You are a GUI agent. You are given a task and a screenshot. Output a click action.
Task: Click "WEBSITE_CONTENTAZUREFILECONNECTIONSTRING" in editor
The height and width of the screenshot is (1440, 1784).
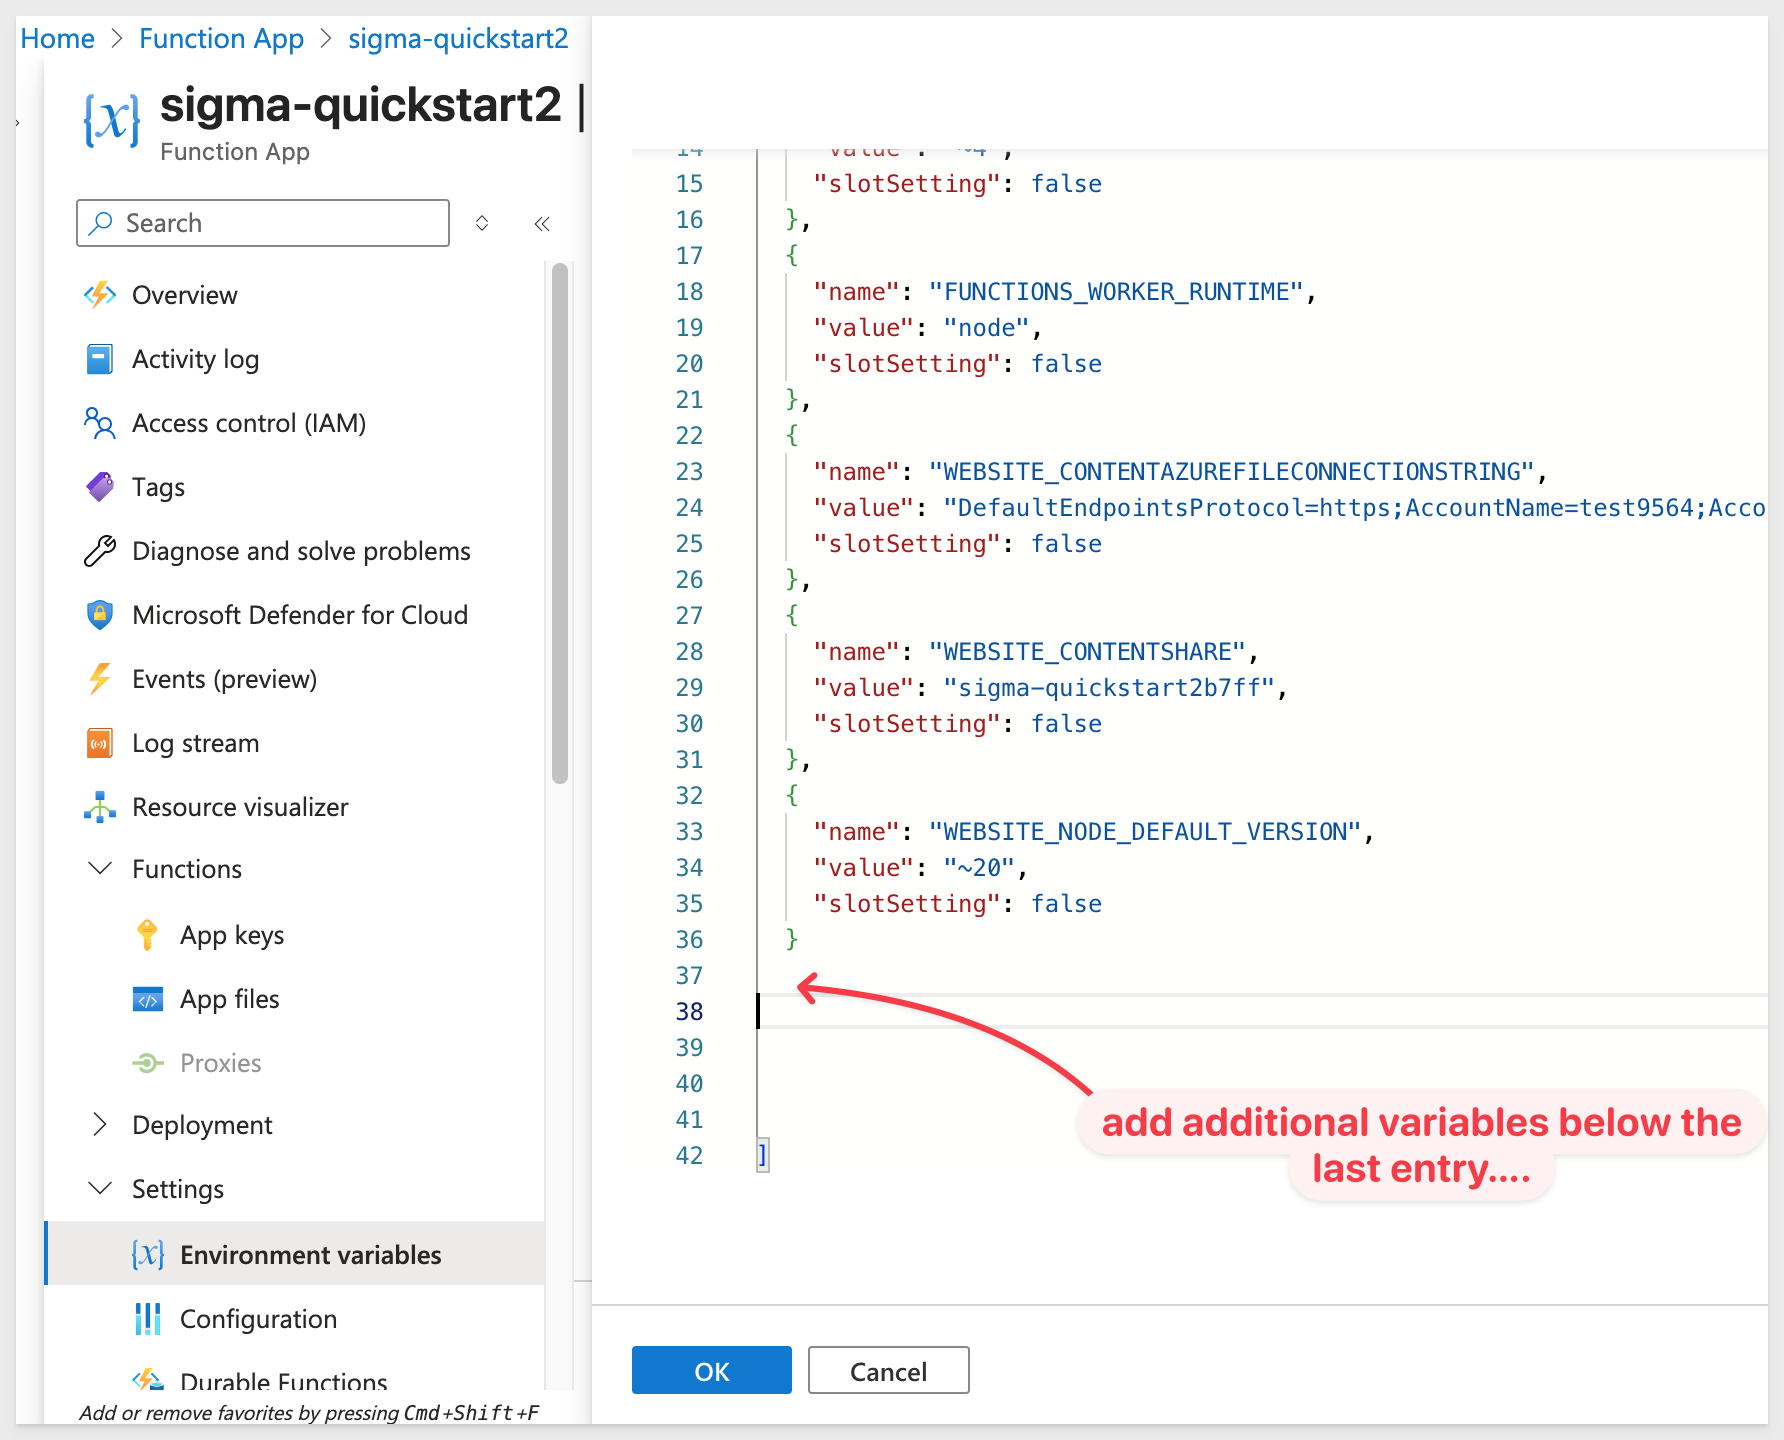1232,471
